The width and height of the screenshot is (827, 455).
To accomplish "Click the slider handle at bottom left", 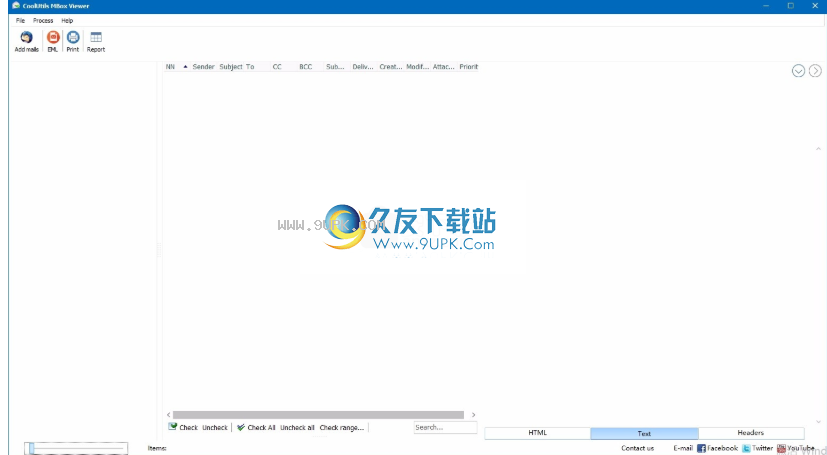I will (x=32, y=448).
